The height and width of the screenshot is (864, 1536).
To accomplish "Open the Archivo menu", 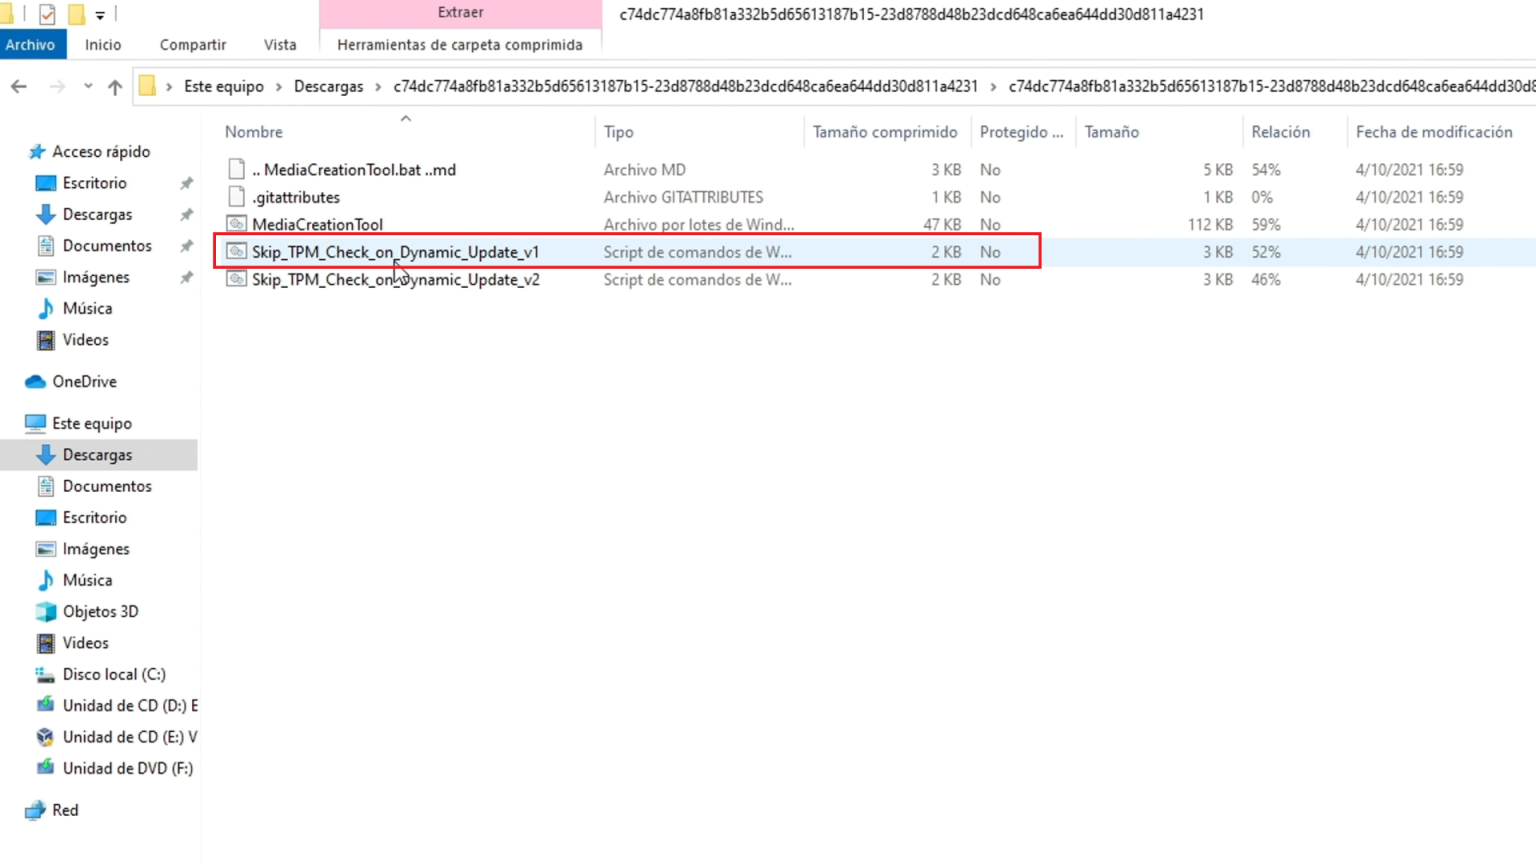I will 30,44.
